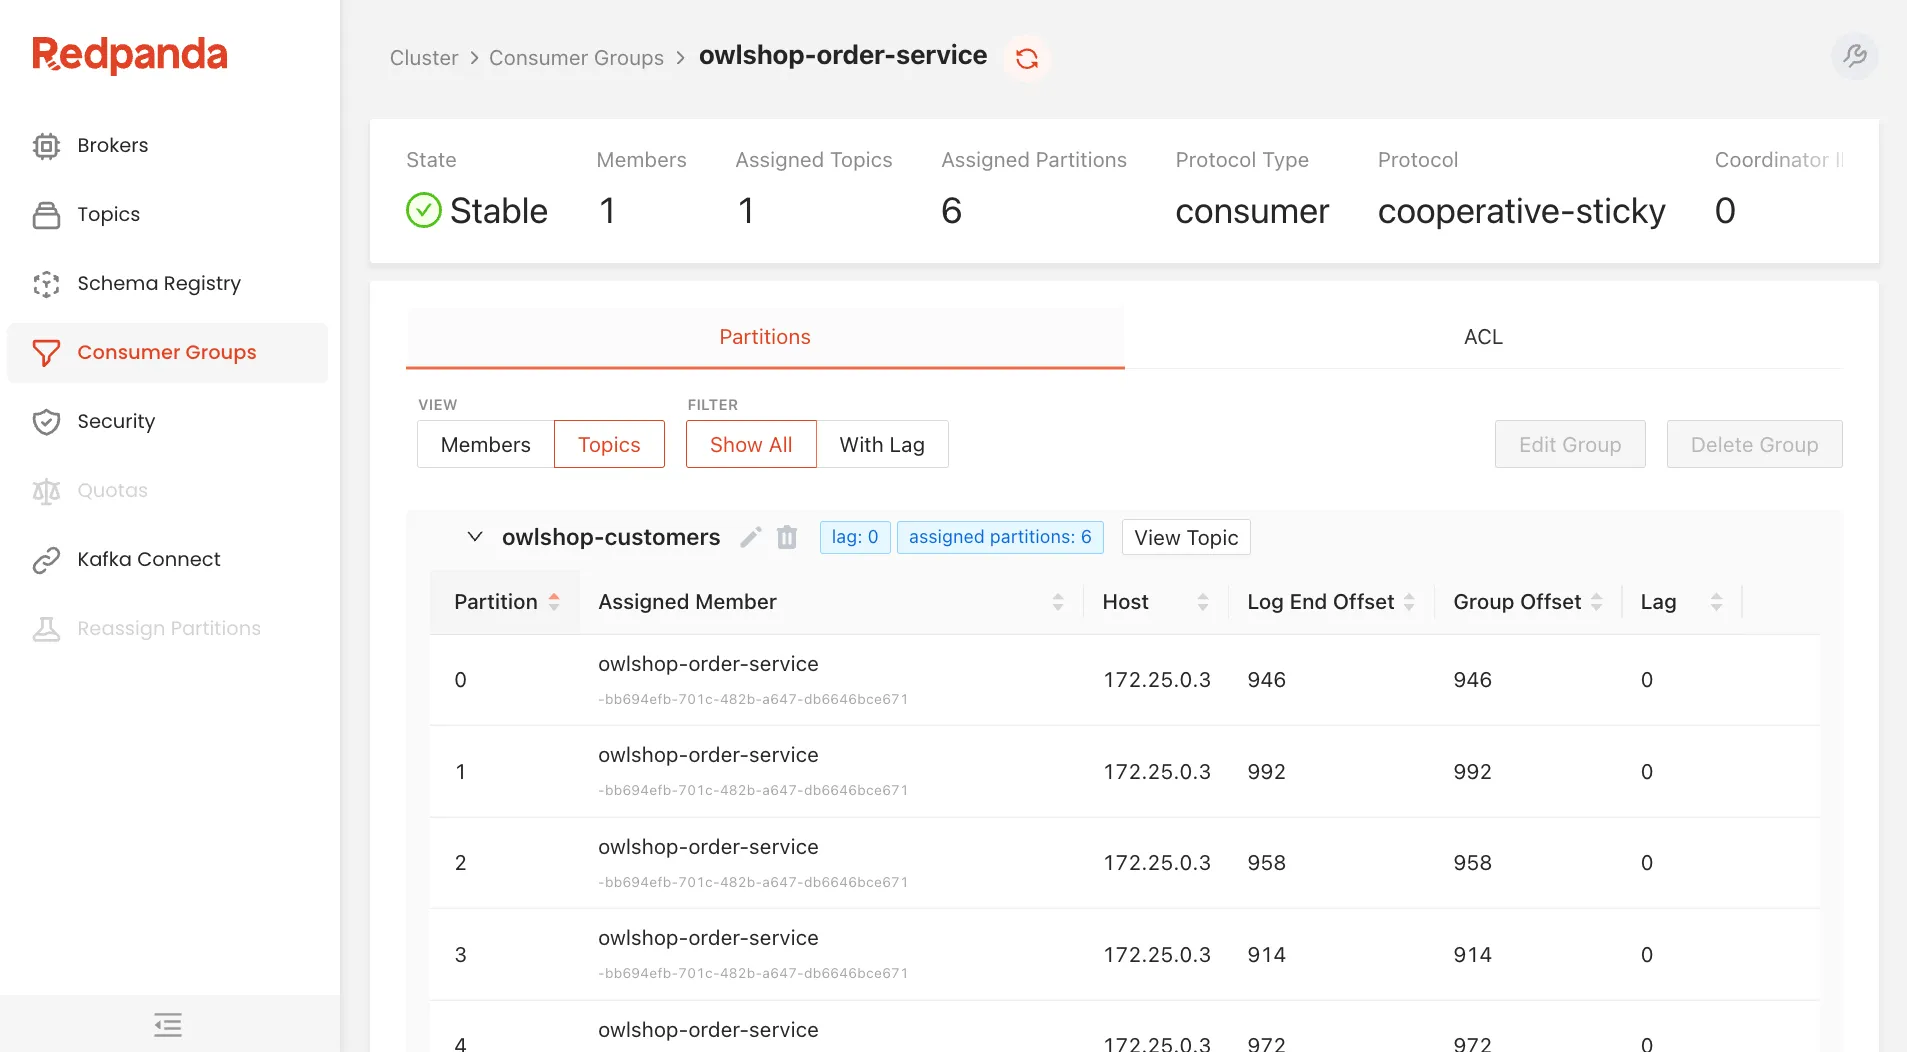Open the ACL tab
The width and height of the screenshot is (1907, 1052).
tap(1483, 338)
